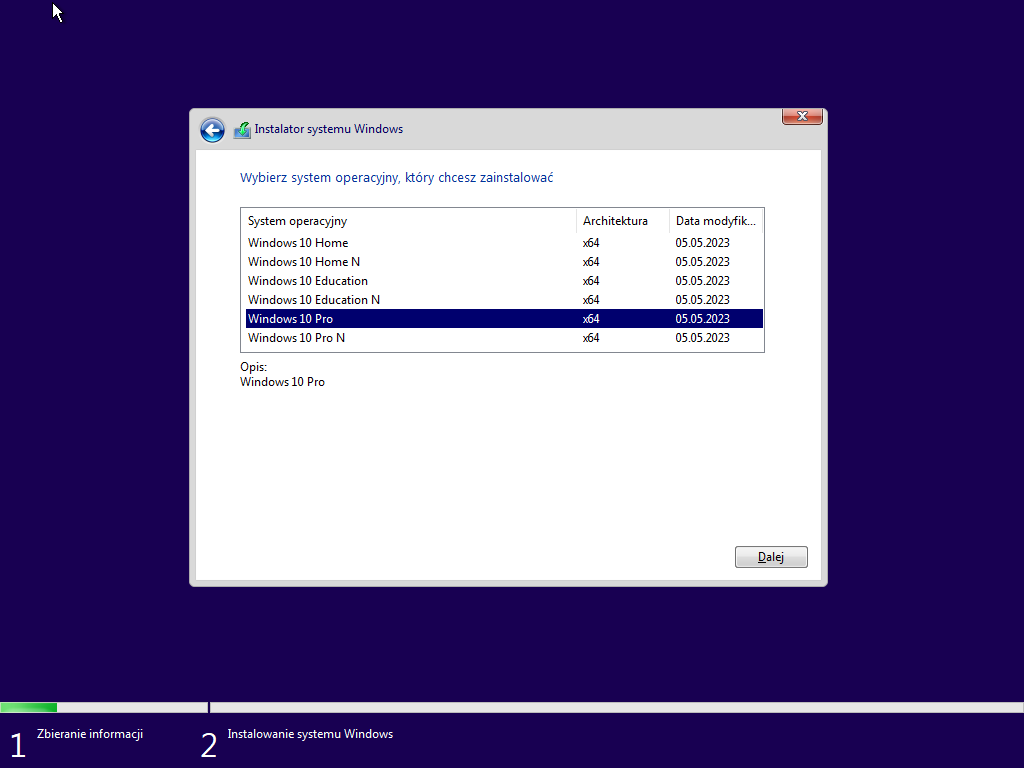The height and width of the screenshot is (768, 1024).
Task: Click step 1 Zbieranie informacji label
Action: (x=89, y=734)
